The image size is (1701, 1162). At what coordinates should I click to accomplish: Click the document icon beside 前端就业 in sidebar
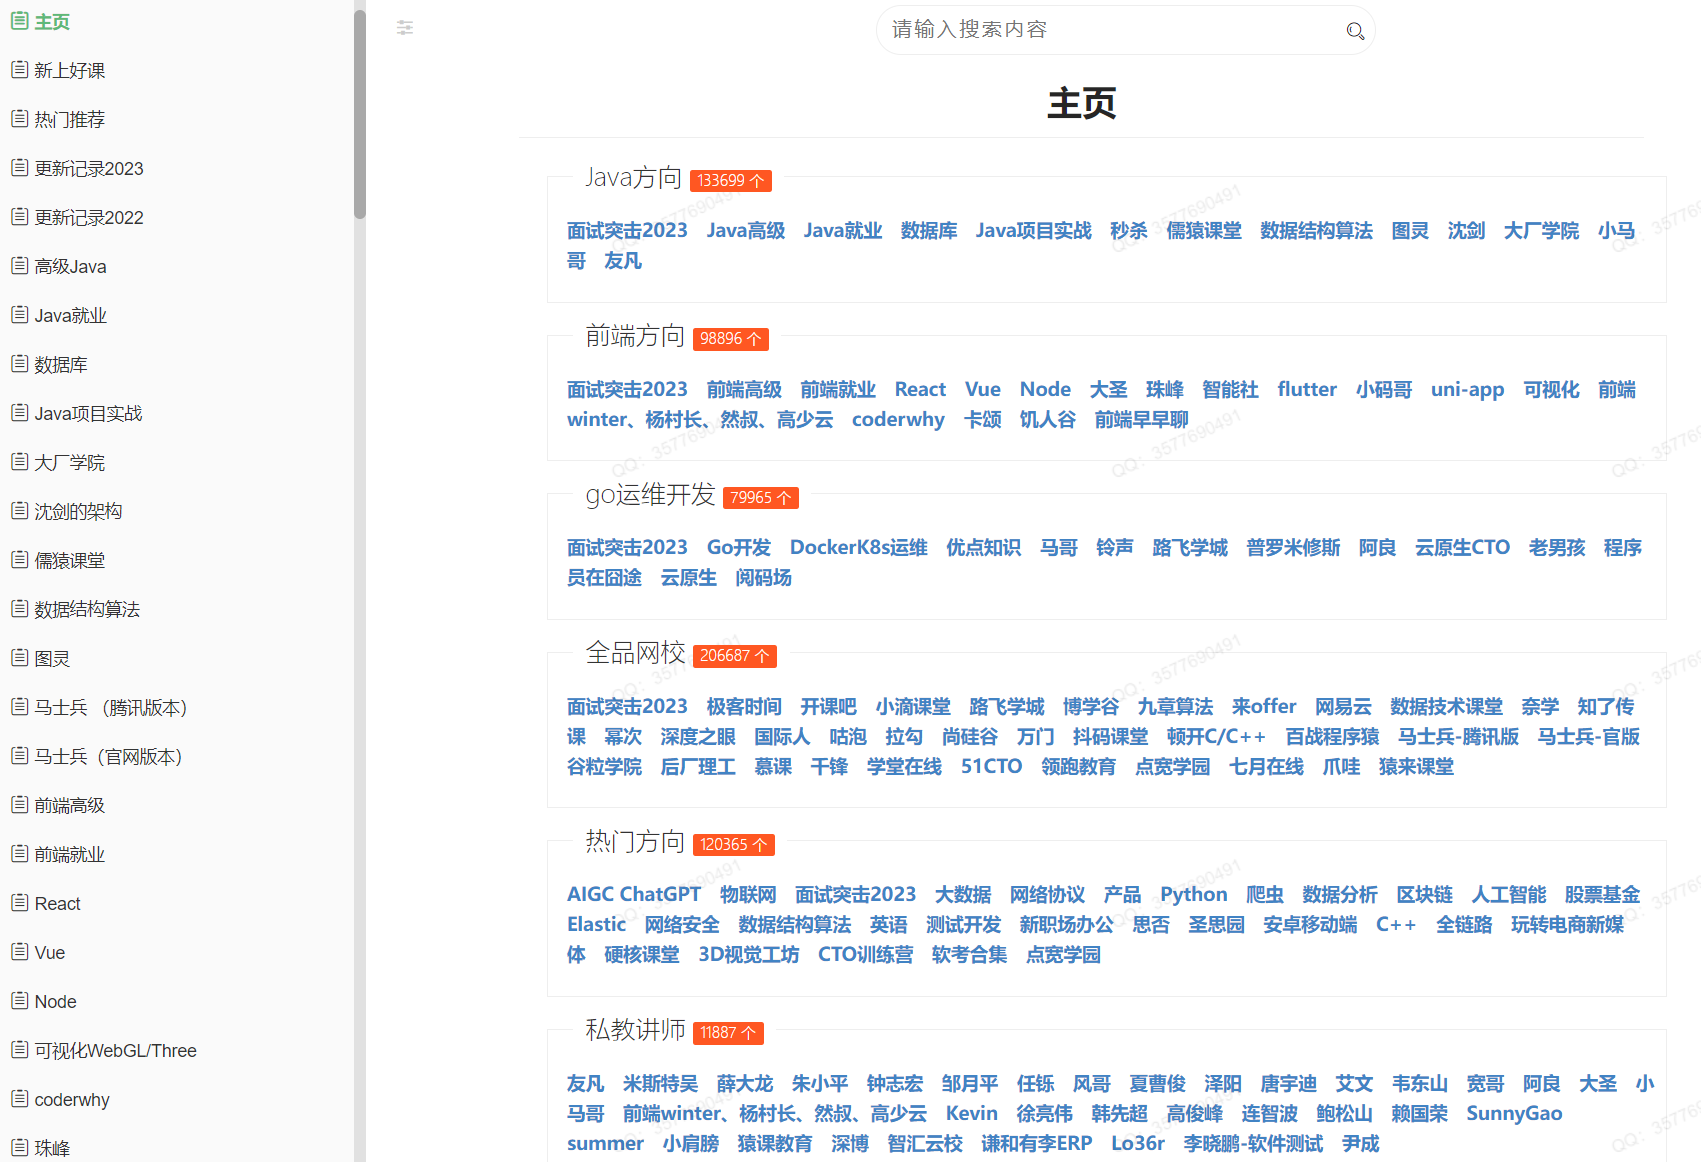[x=19, y=854]
